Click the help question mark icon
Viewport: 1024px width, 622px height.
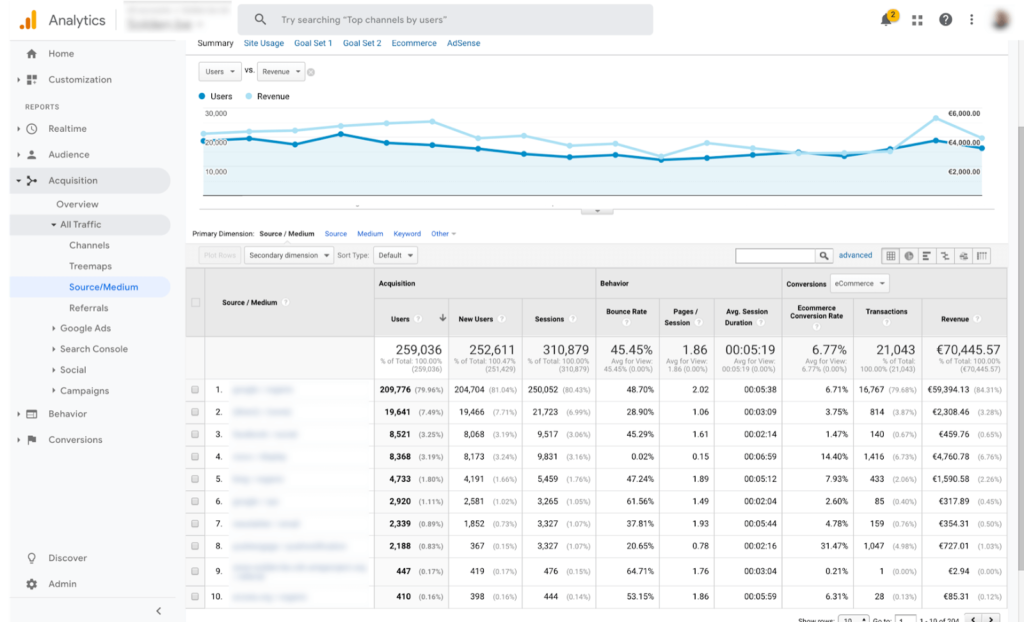(945, 20)
